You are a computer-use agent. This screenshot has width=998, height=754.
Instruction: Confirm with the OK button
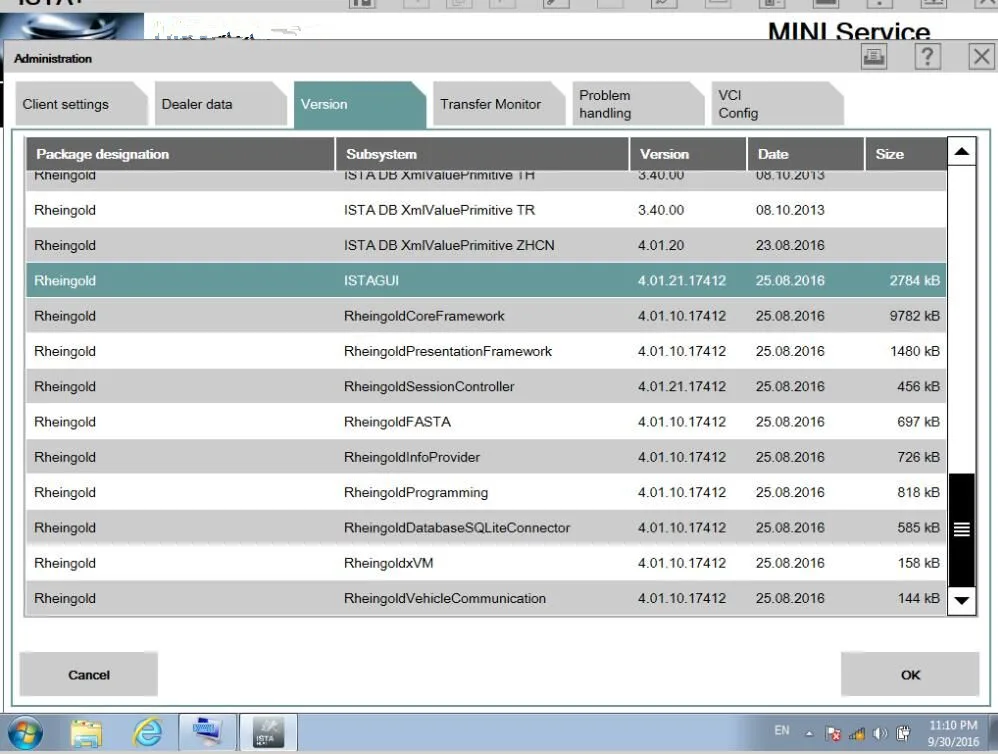(x=910, y=674)
